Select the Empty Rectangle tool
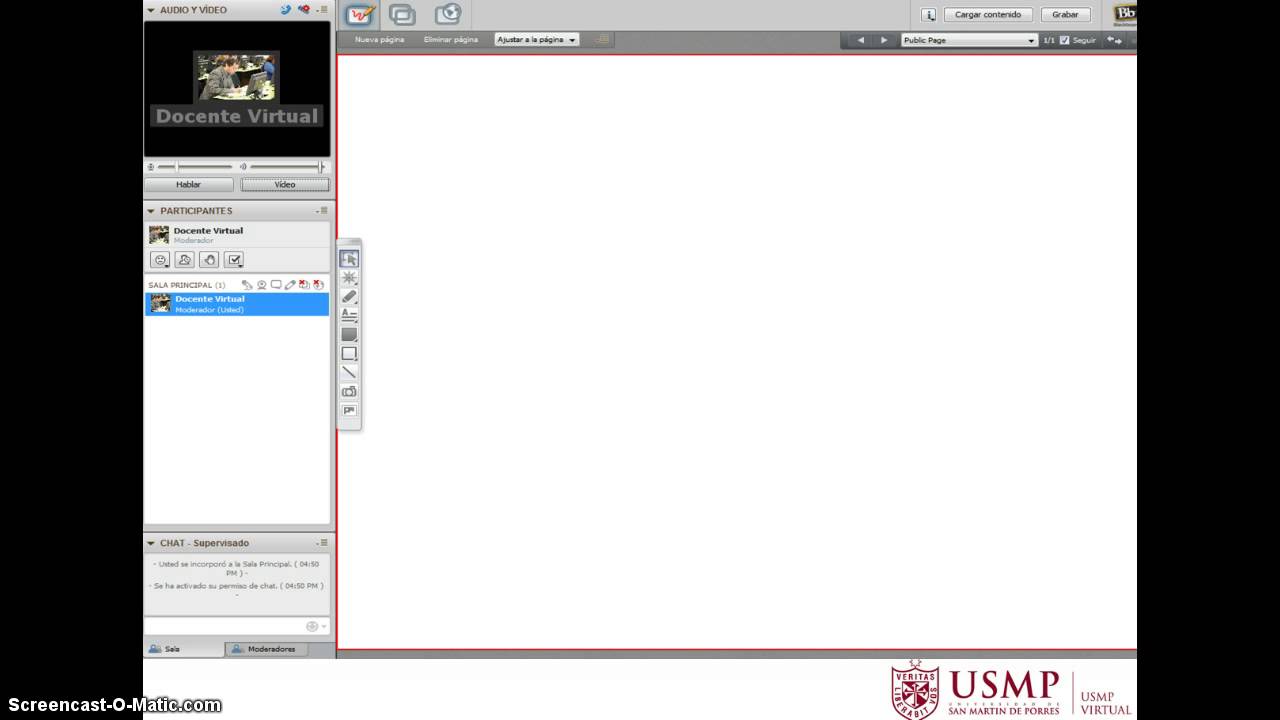The height and width of the screenshot is (720, 1280). pyautogui.click(x=349, y=354)
